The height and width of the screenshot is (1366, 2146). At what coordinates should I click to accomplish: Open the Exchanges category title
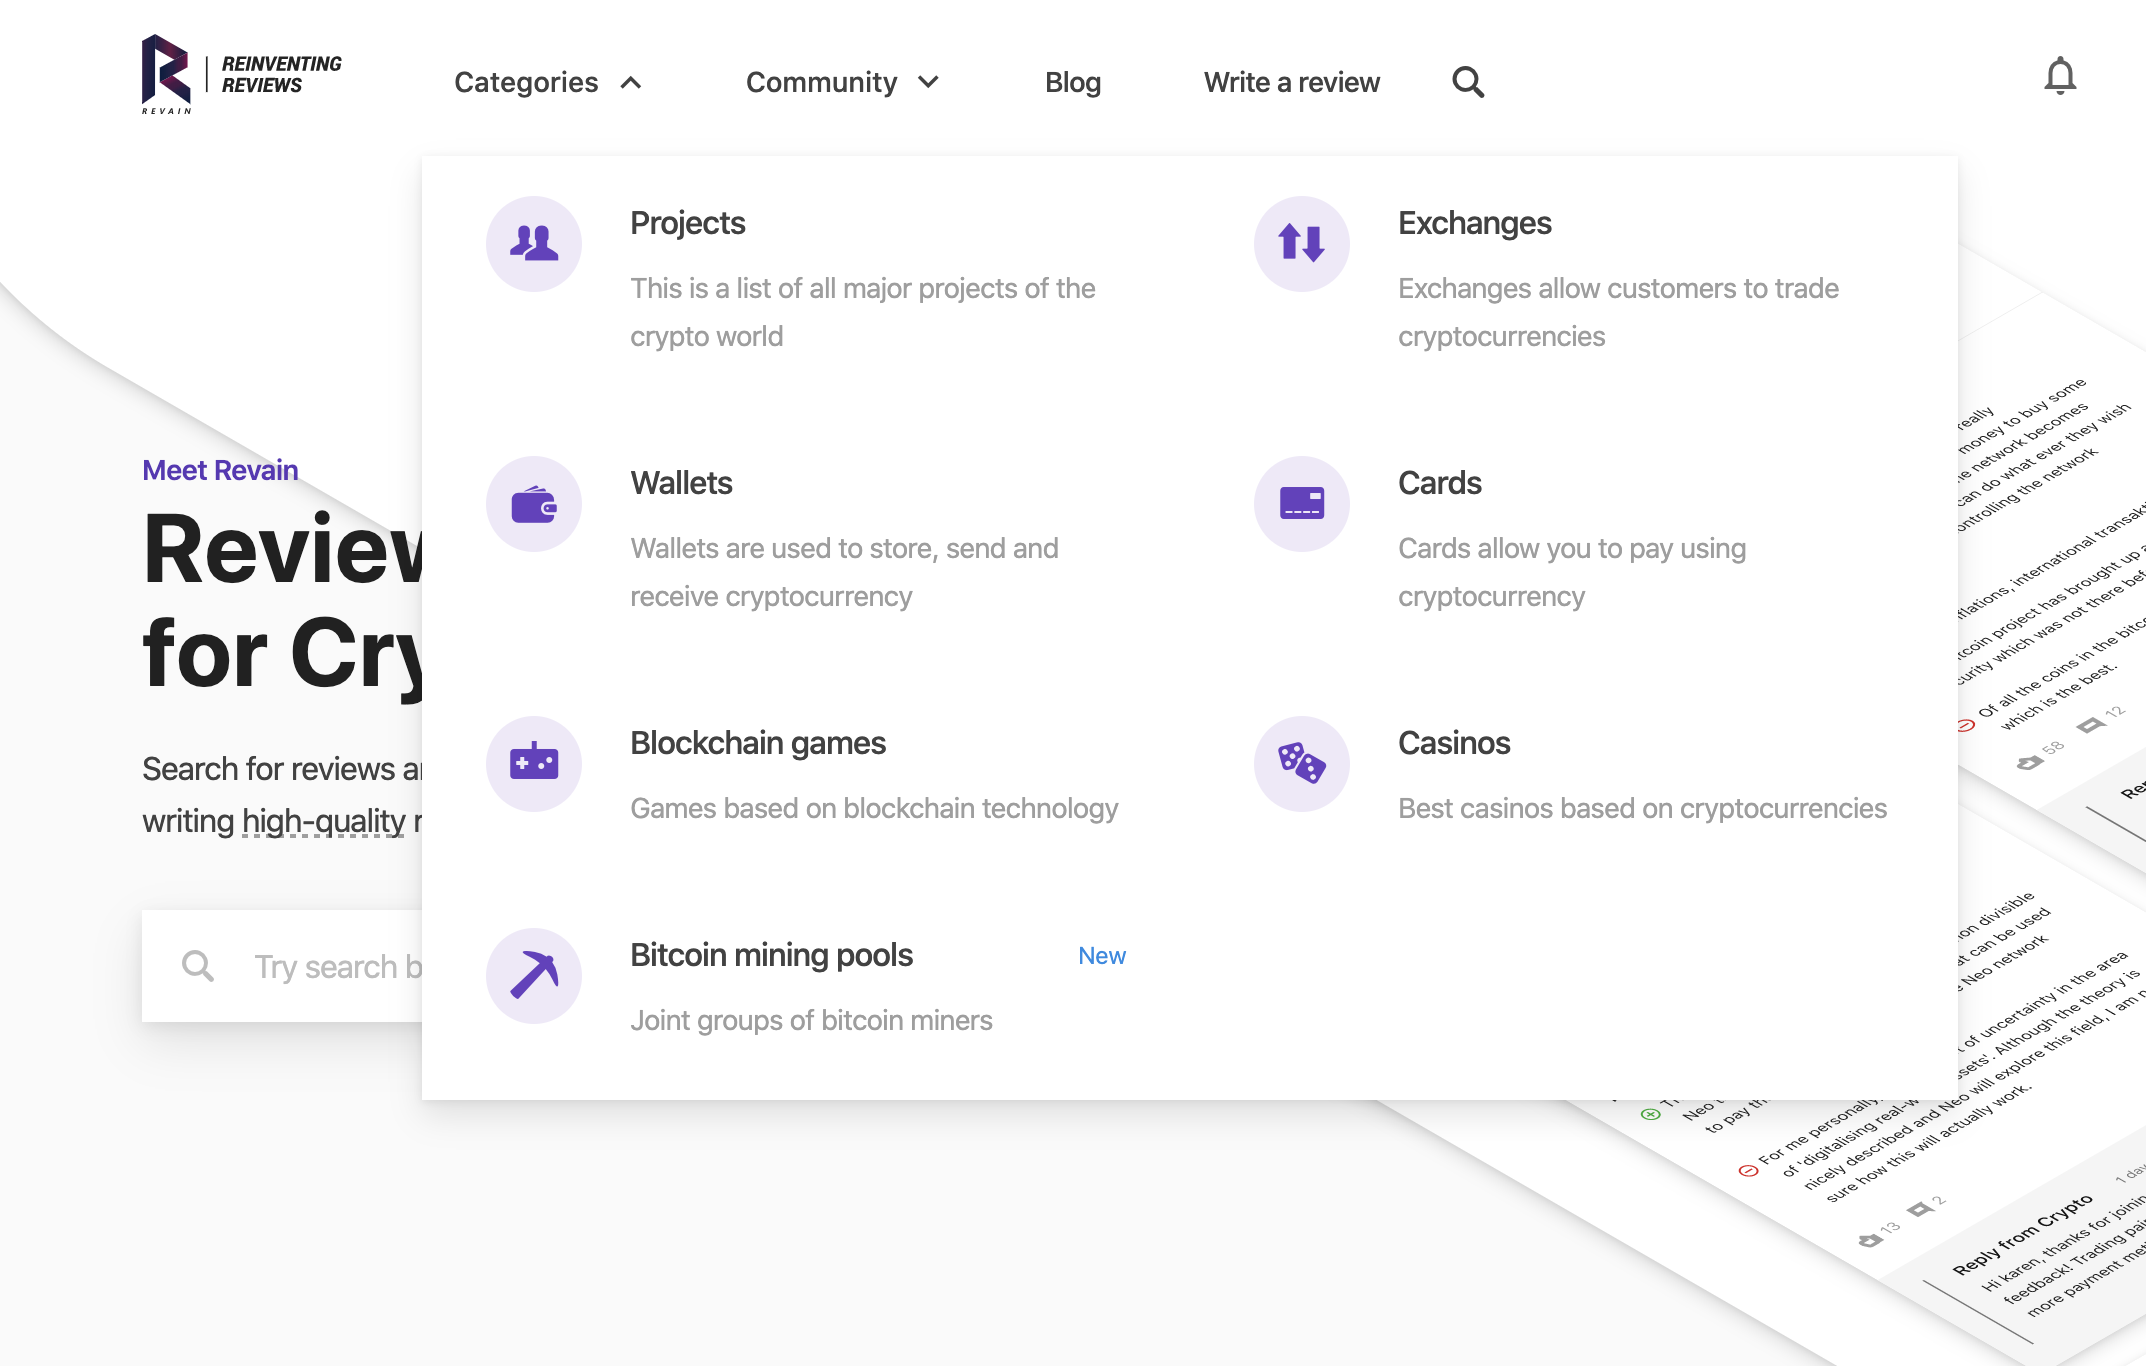(1474, 223)
